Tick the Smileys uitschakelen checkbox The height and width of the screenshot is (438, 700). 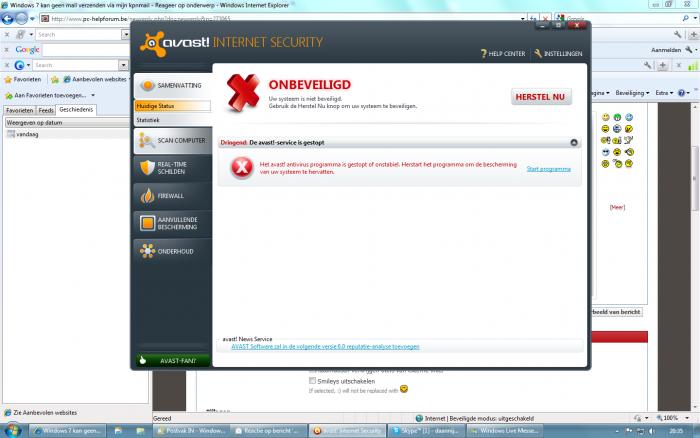point(312,381)
